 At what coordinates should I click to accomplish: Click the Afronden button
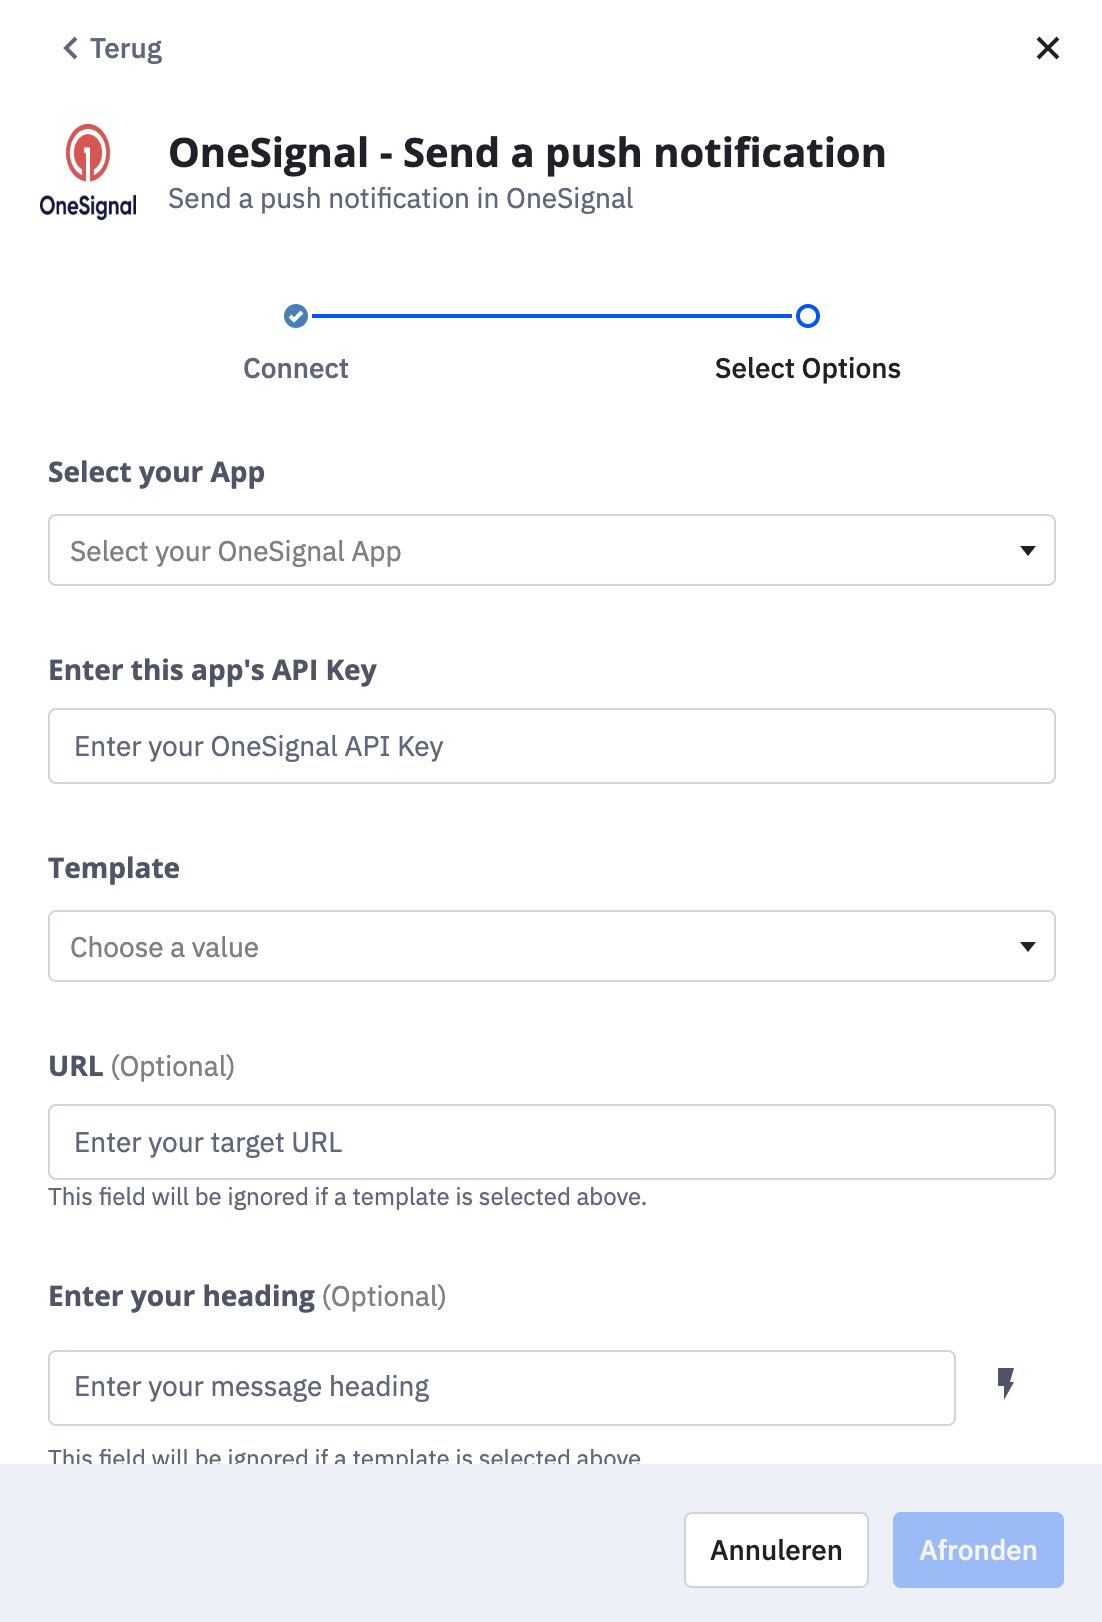coord(978,1550)
